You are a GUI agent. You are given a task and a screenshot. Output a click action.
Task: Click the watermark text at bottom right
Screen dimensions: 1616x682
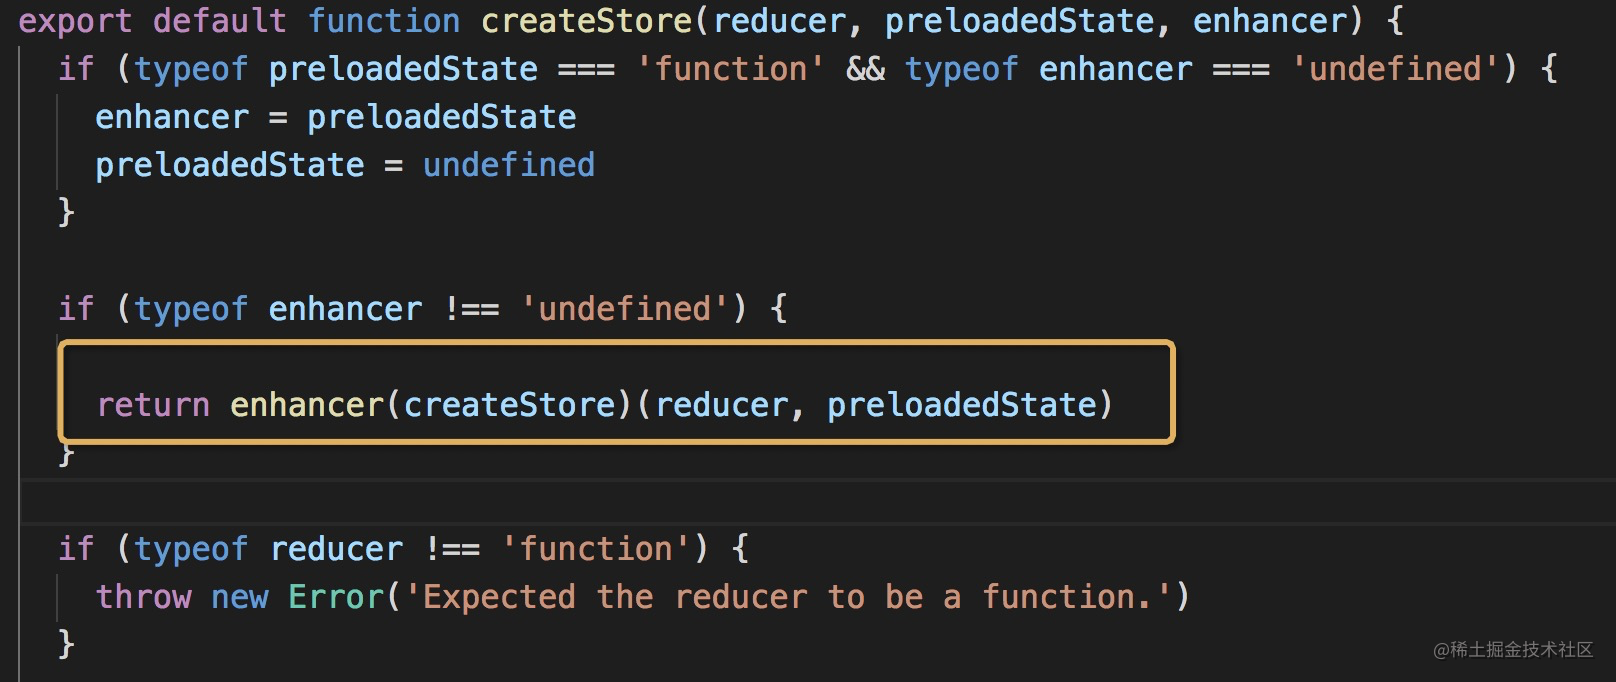[x=1513, y=650]
